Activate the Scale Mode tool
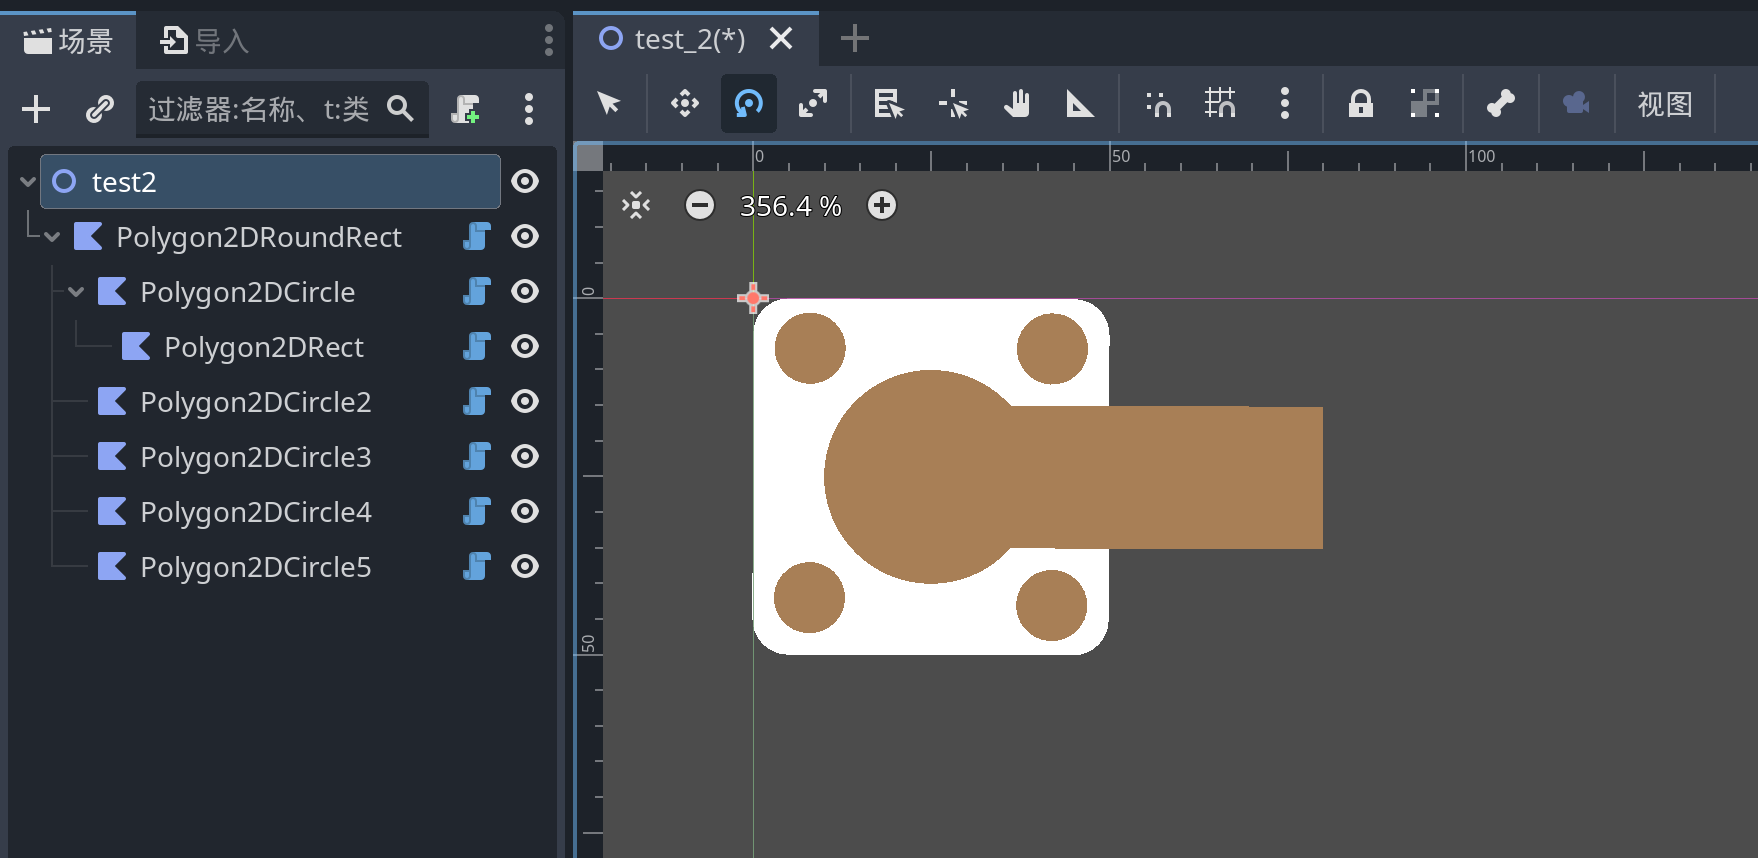Viewport: 1758px width, 858px height. click(813, 103)
